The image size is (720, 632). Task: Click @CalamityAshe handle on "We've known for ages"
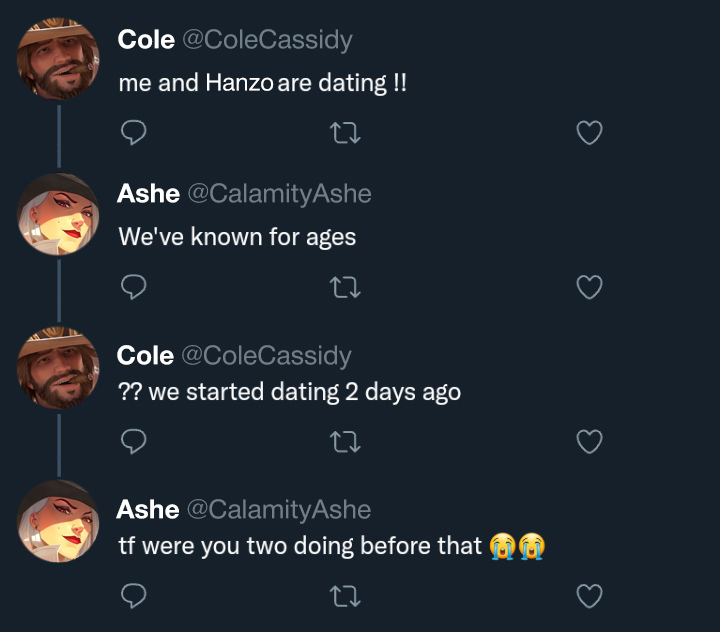point(279,194)
